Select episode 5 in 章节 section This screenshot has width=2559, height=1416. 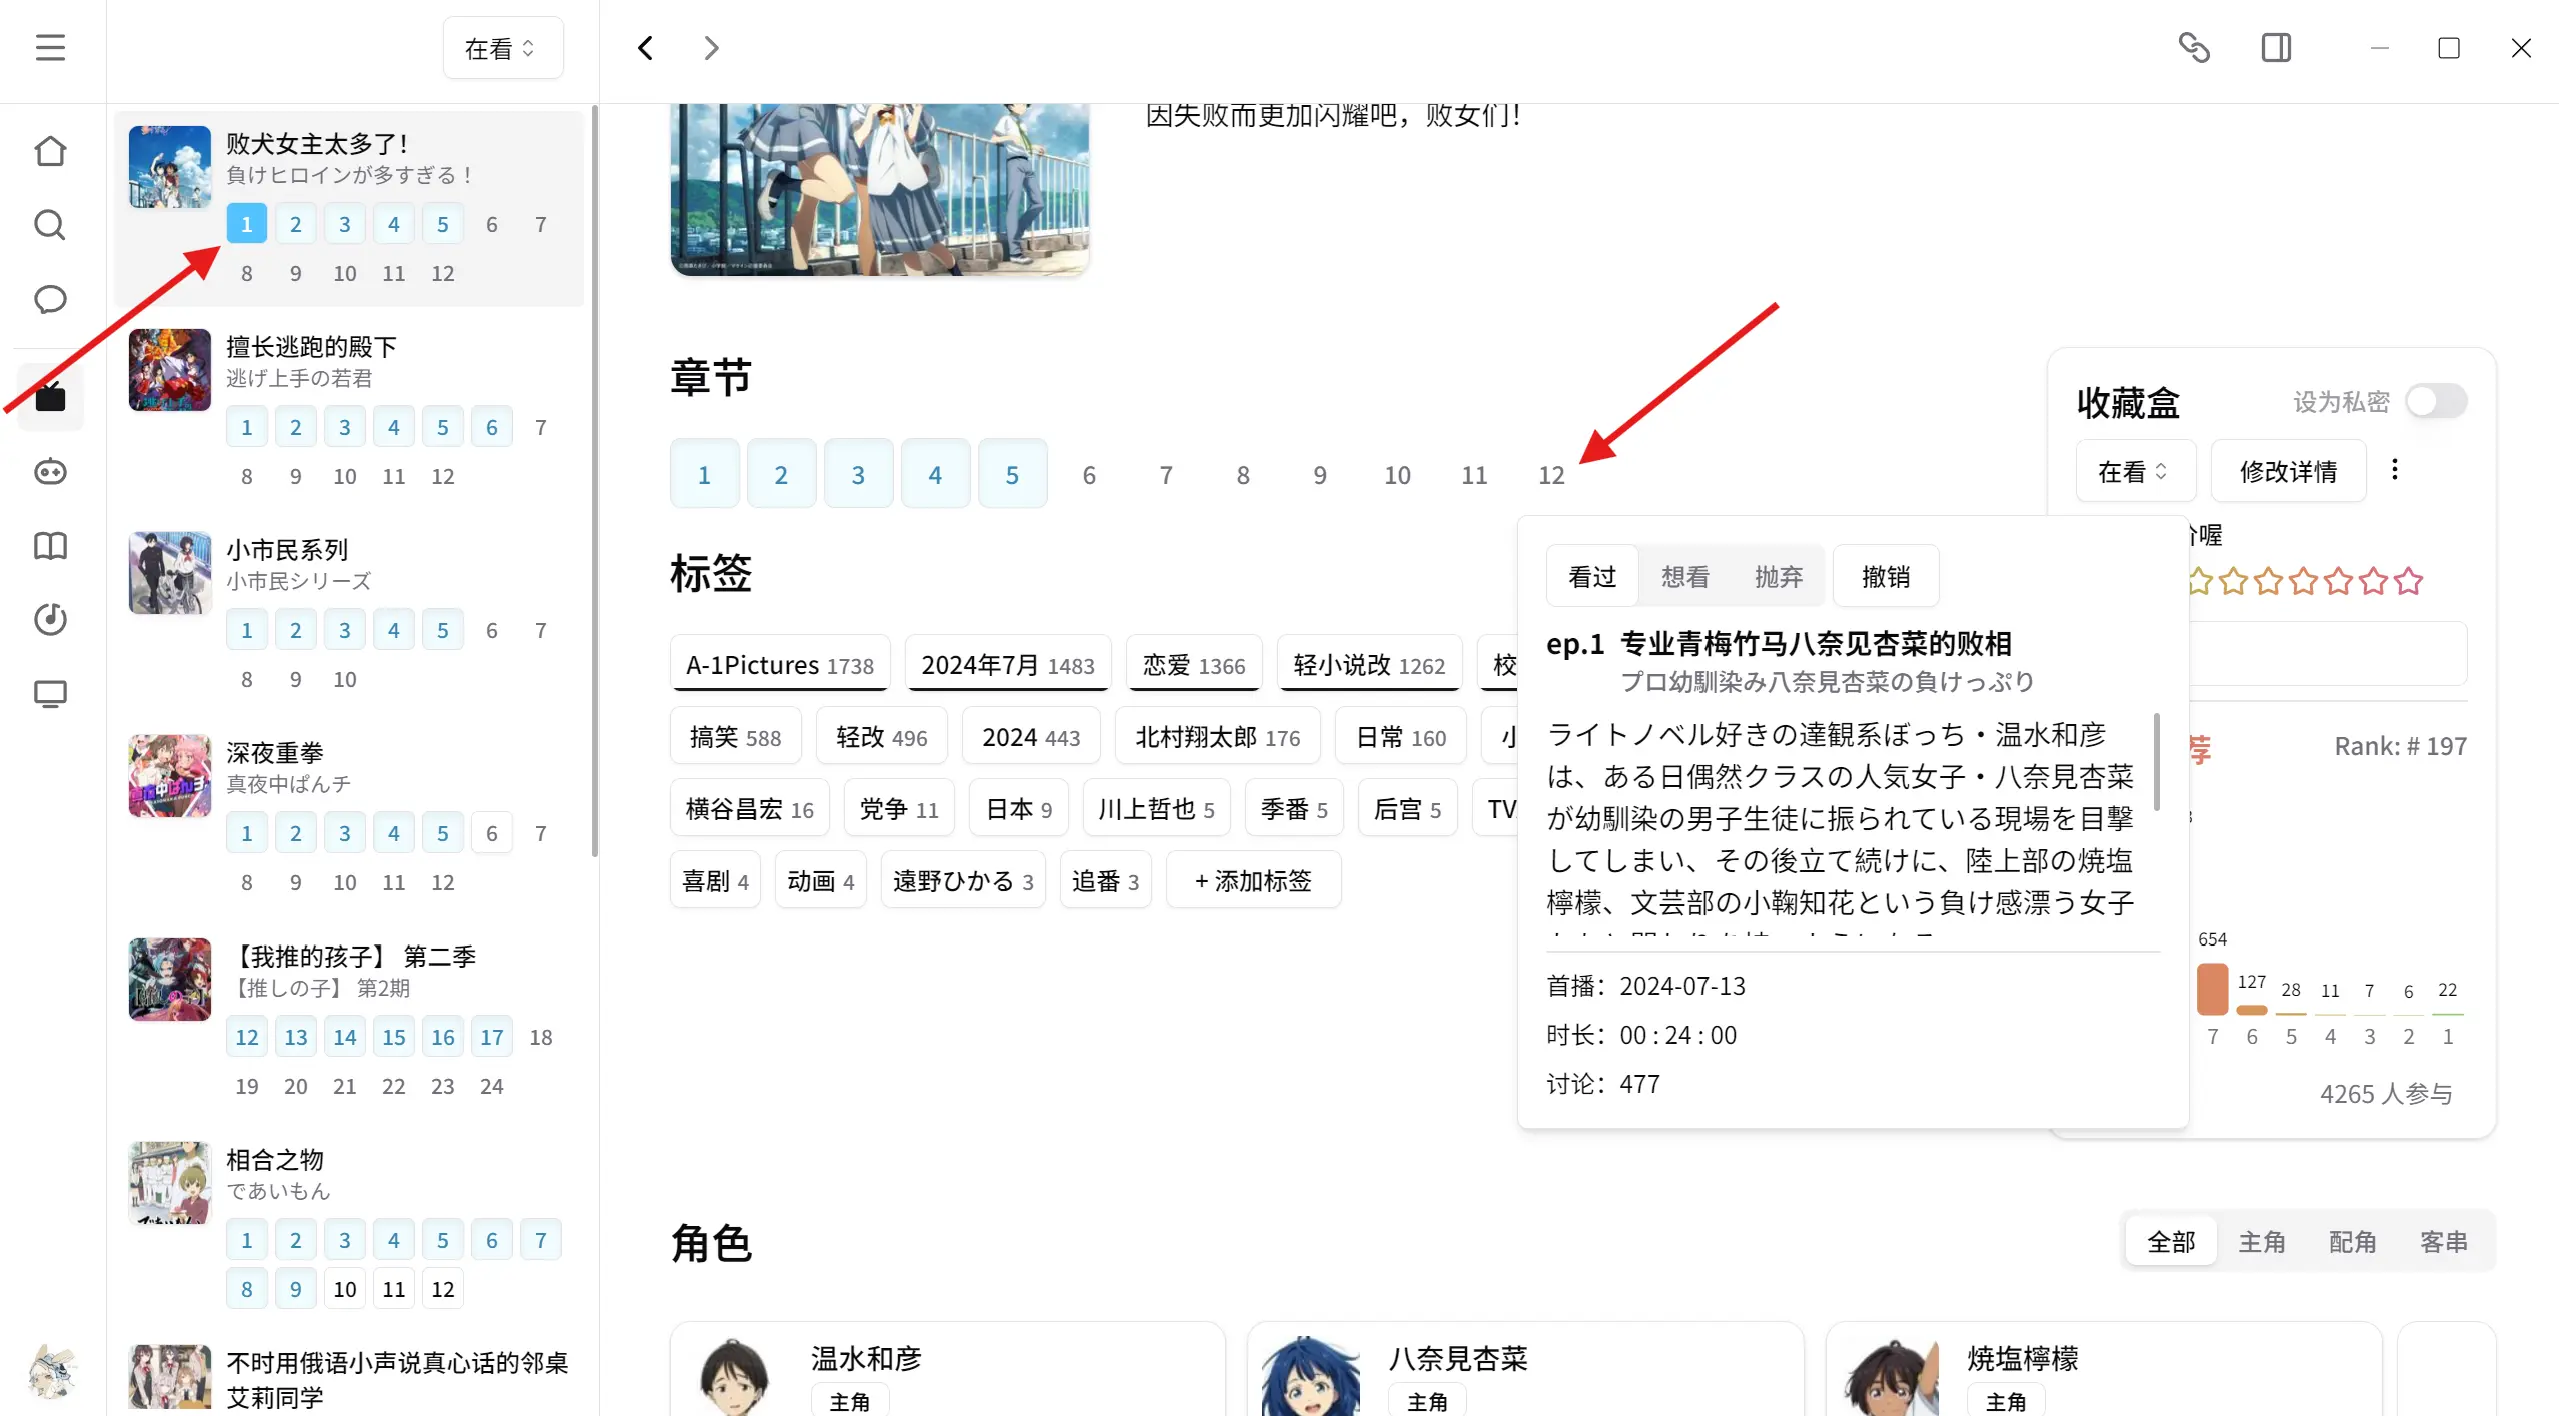[1012, 474]
